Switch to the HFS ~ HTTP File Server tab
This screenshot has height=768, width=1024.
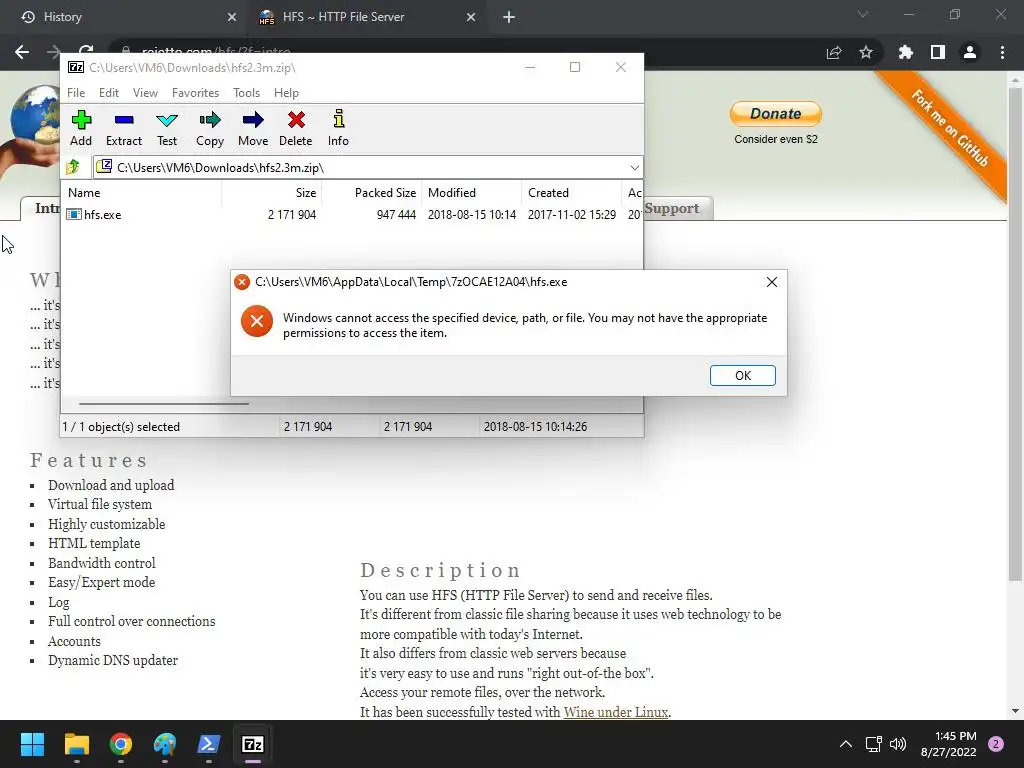click(x=366, y=17)
